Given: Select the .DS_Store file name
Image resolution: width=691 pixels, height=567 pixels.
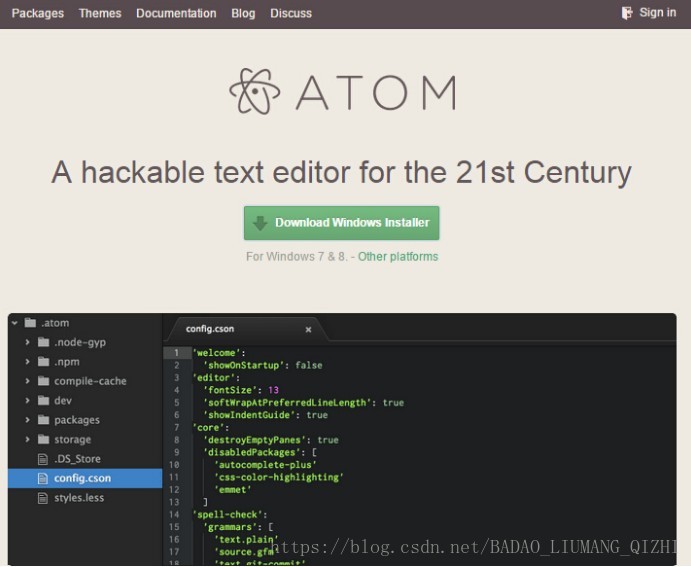Looking at the screenshot, I should click(77, 459).
